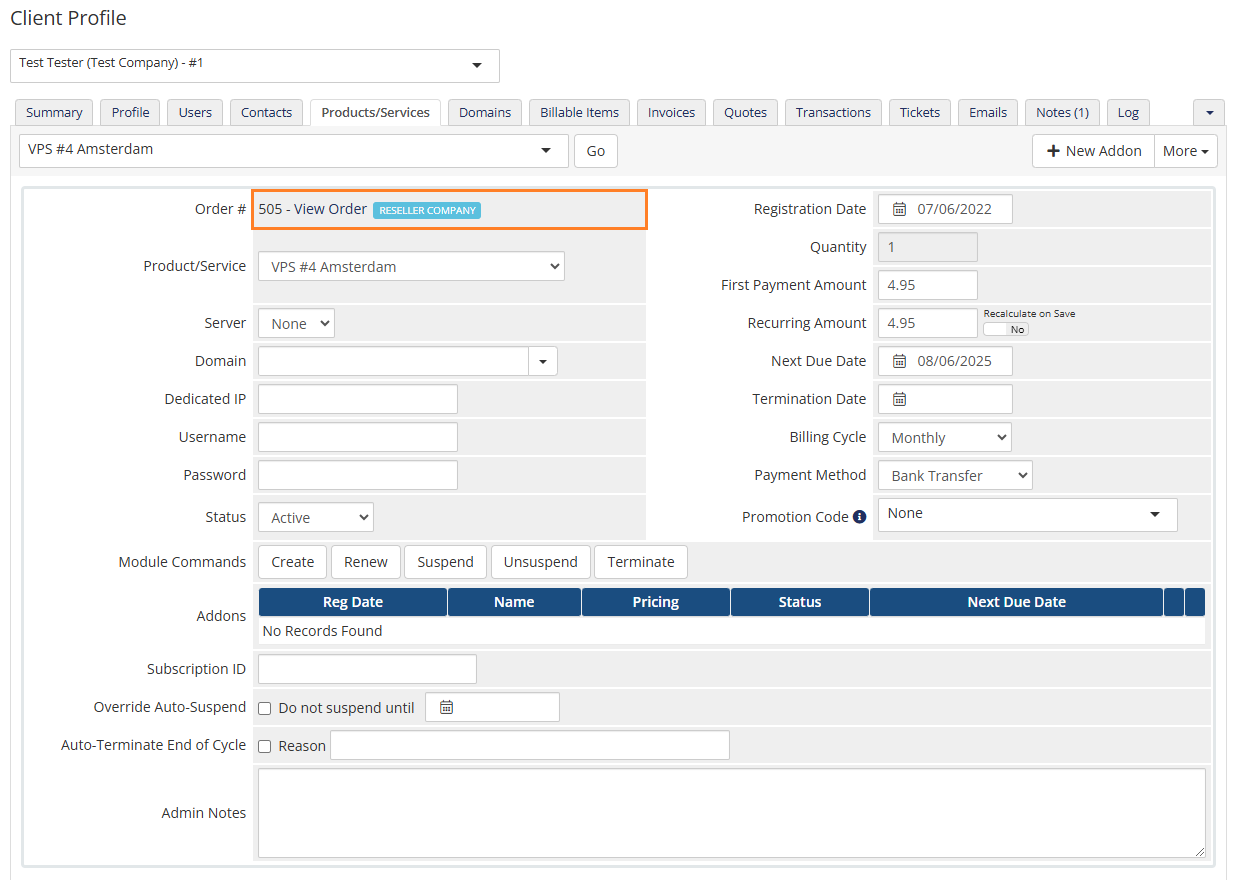Open VPS #4 Amsterdam service selector dropdown

(294, 151)
